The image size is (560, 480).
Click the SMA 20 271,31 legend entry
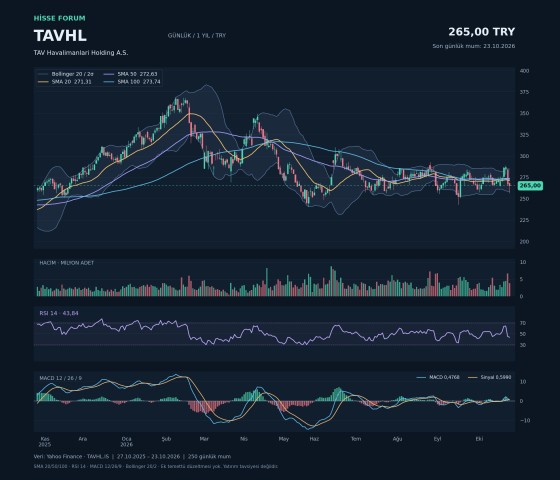(65, 82)
